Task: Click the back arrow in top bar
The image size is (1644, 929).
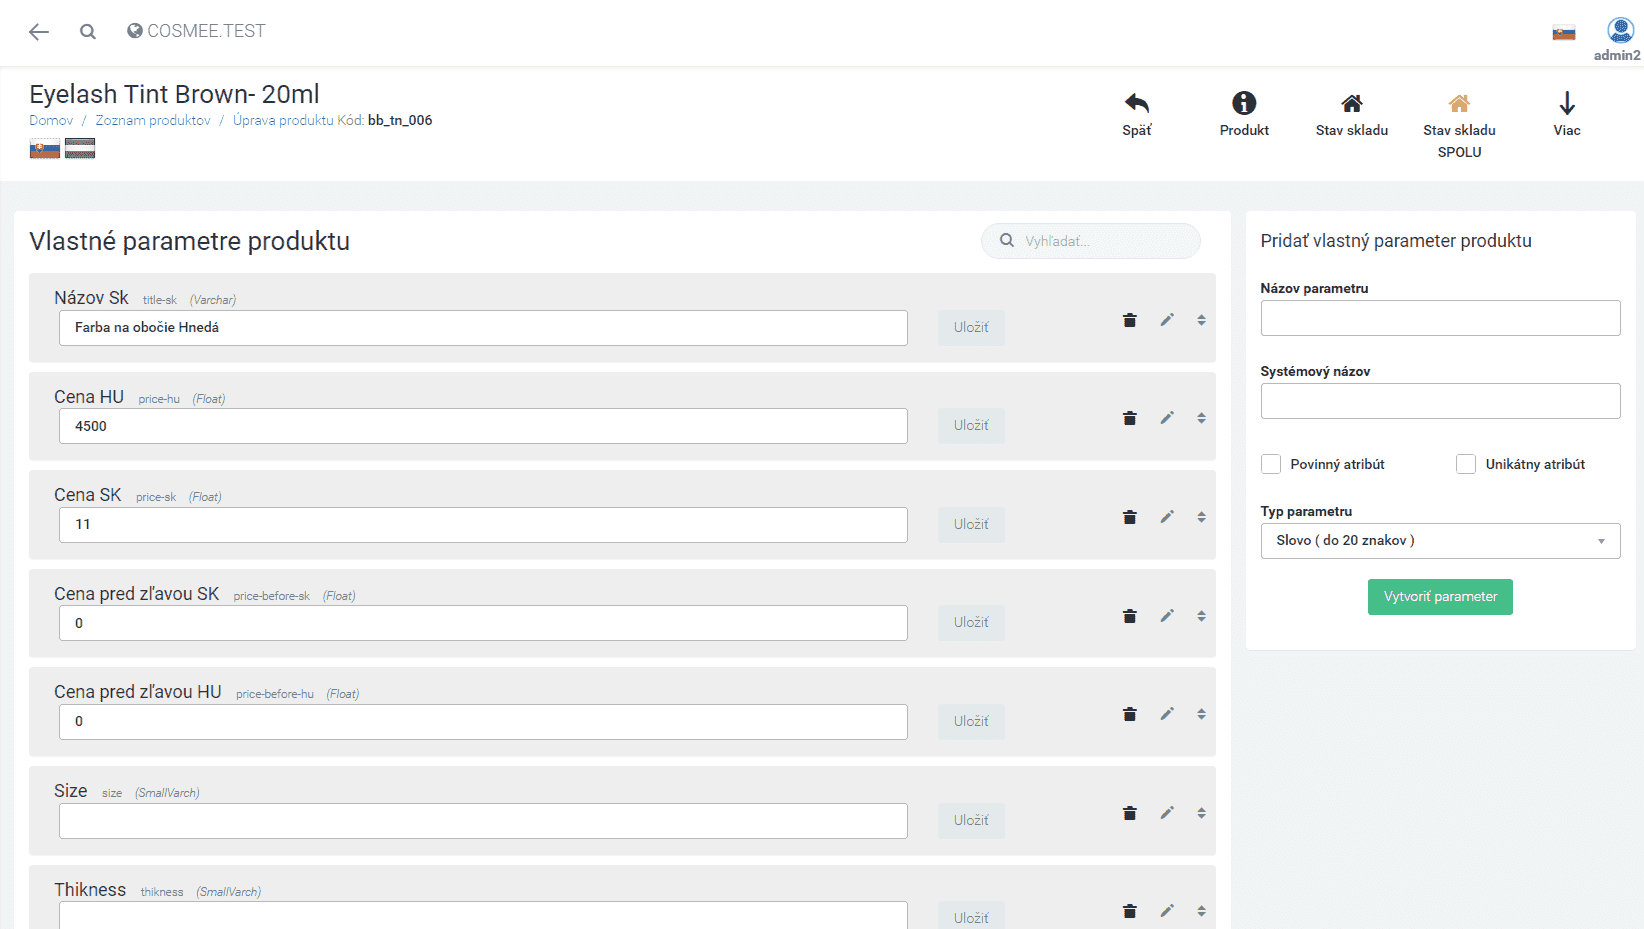Action: [39, 32]
